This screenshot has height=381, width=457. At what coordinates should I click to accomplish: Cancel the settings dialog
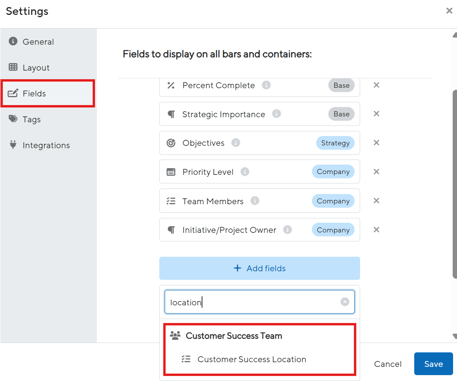click(x=387, y=364)
